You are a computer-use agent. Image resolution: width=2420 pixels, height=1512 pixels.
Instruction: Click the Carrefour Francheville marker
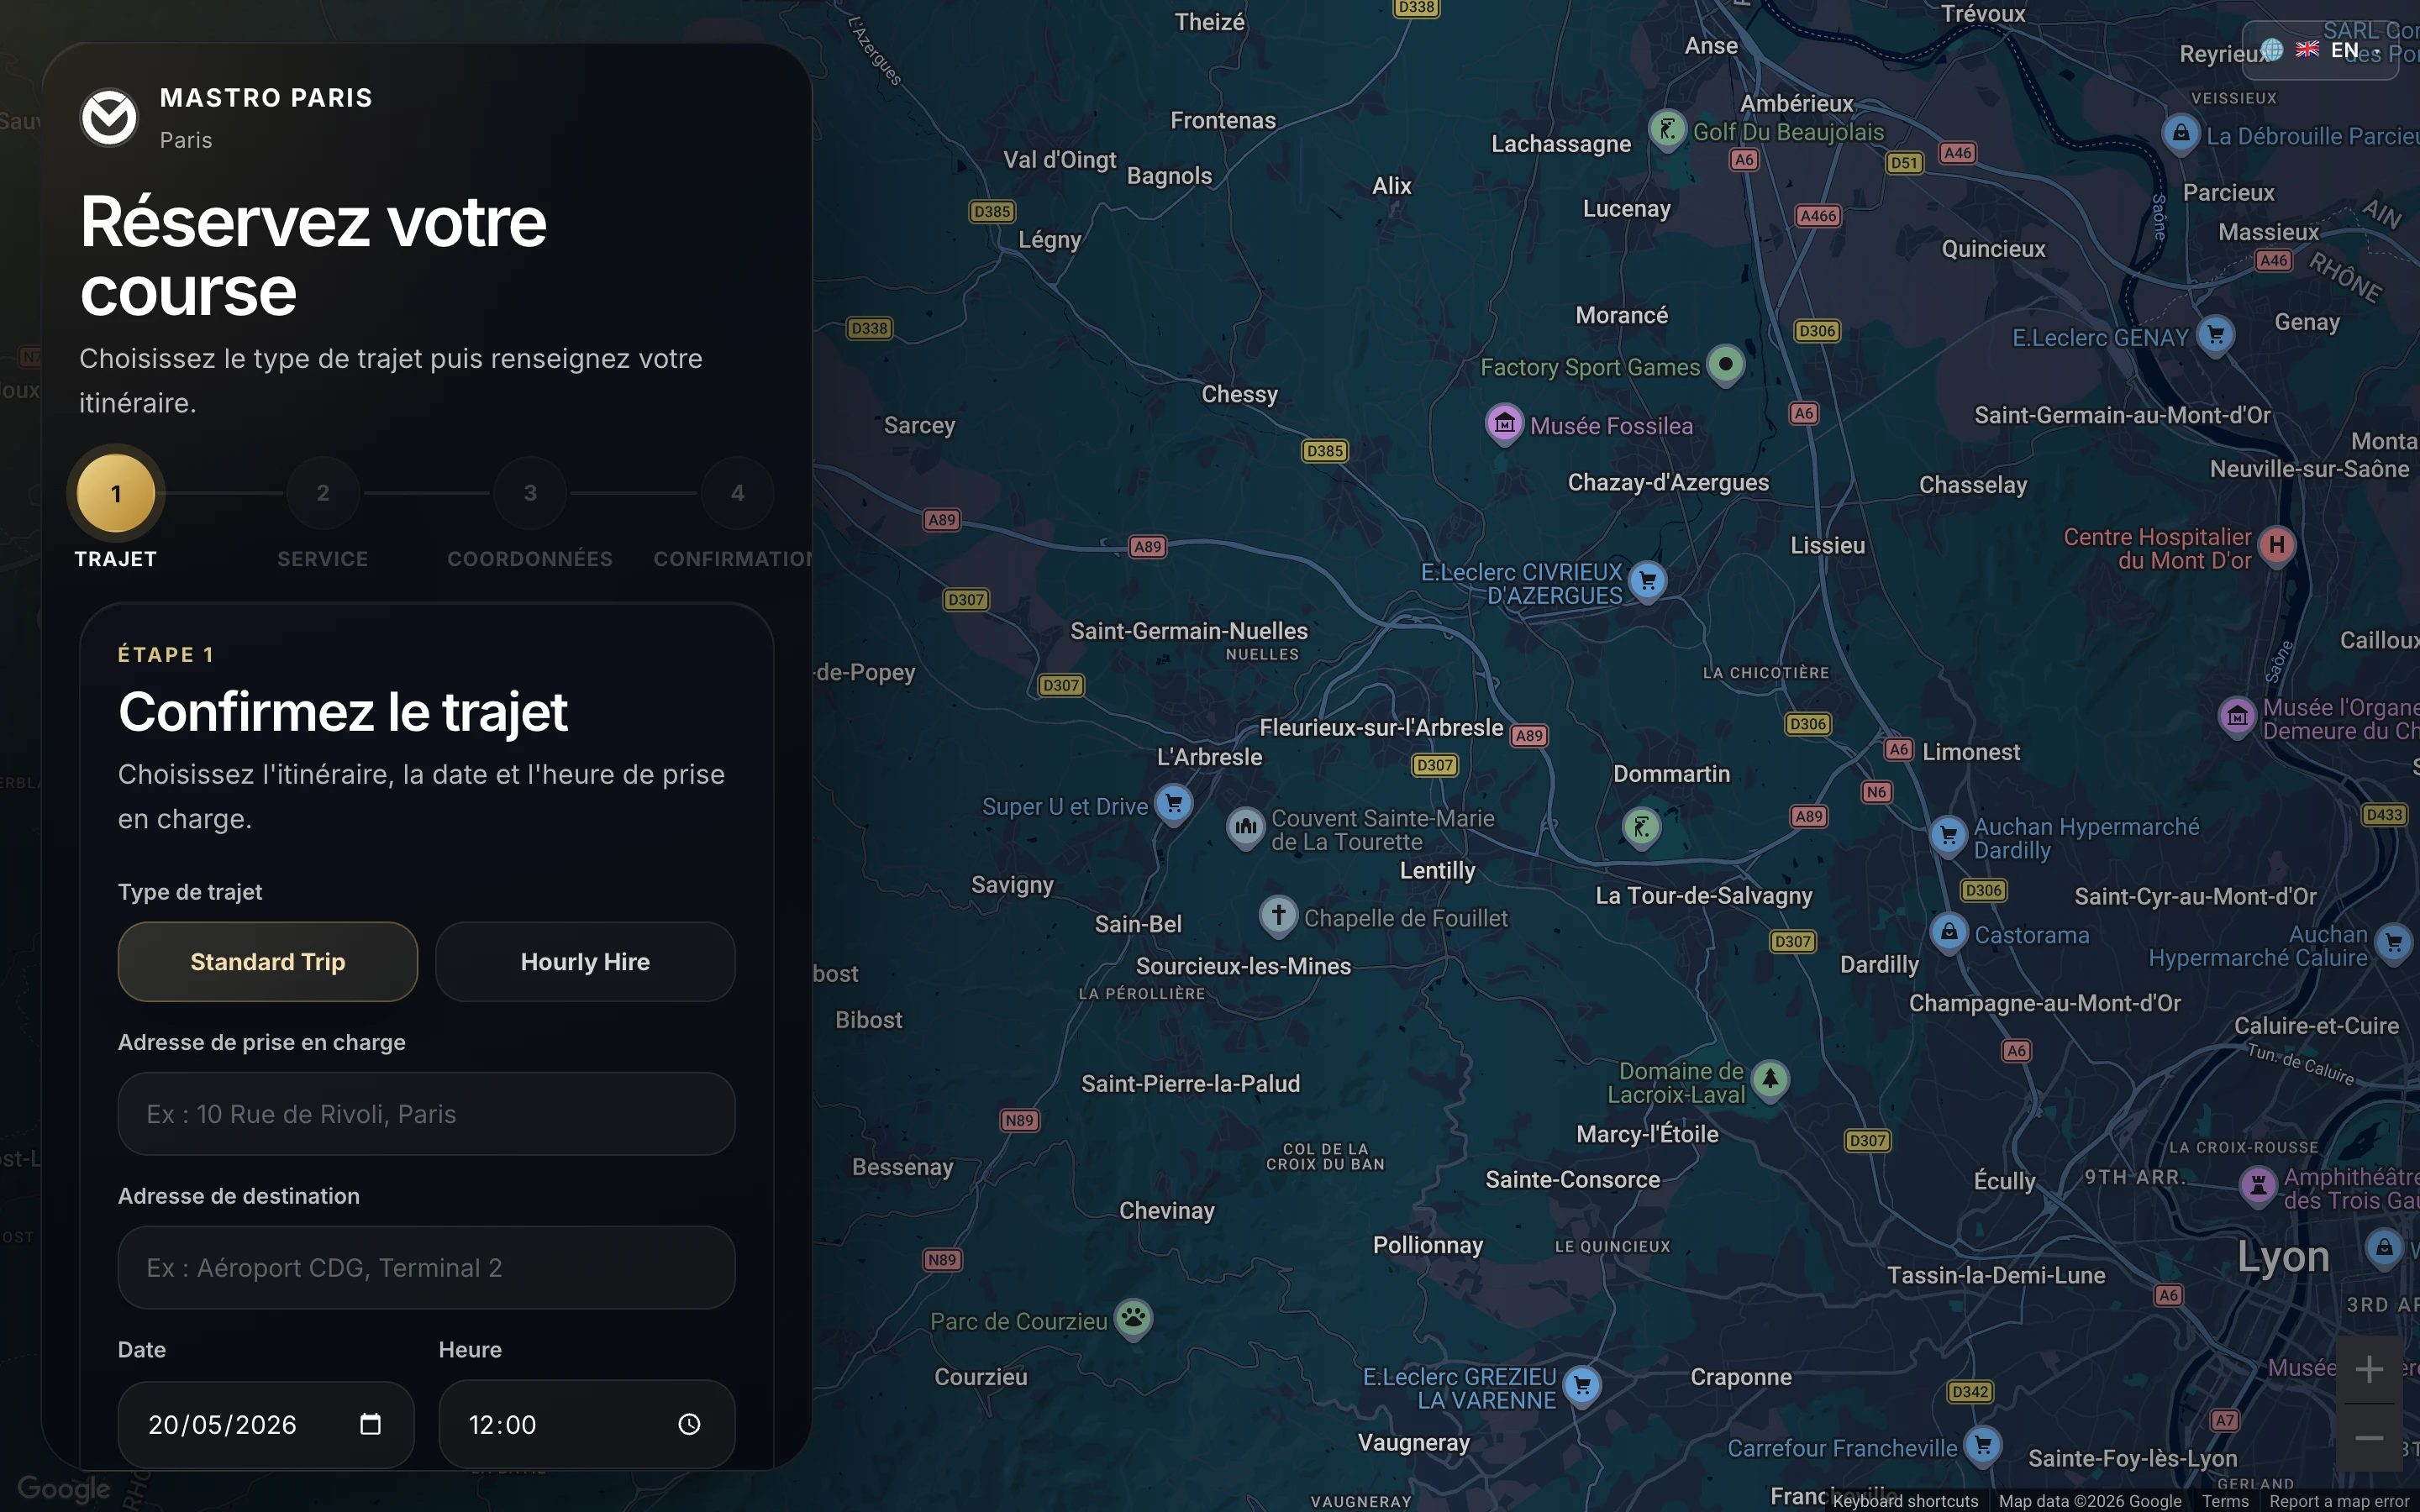[x=1982, y=1446]
